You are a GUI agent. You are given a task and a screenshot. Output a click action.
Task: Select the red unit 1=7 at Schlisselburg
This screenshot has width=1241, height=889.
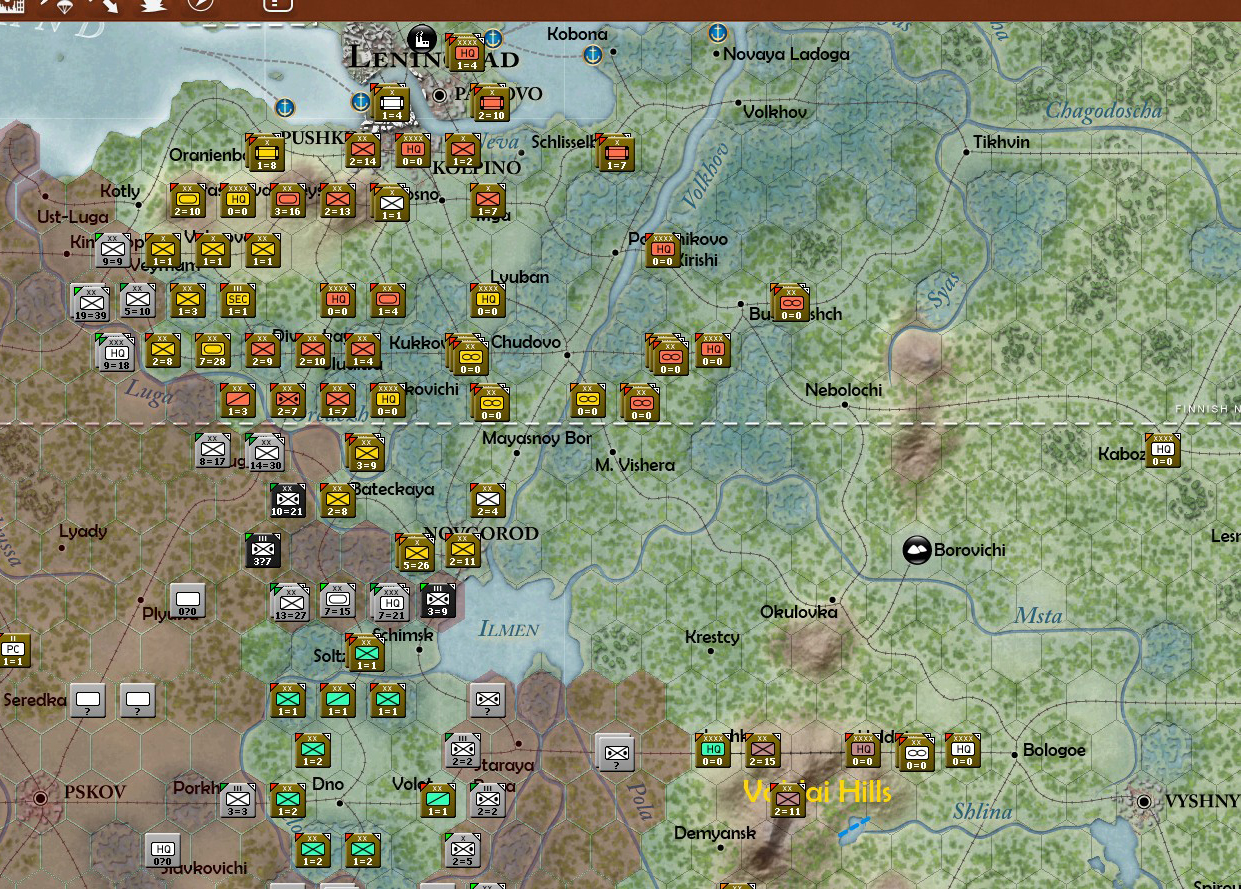click(x=616, y=153)
